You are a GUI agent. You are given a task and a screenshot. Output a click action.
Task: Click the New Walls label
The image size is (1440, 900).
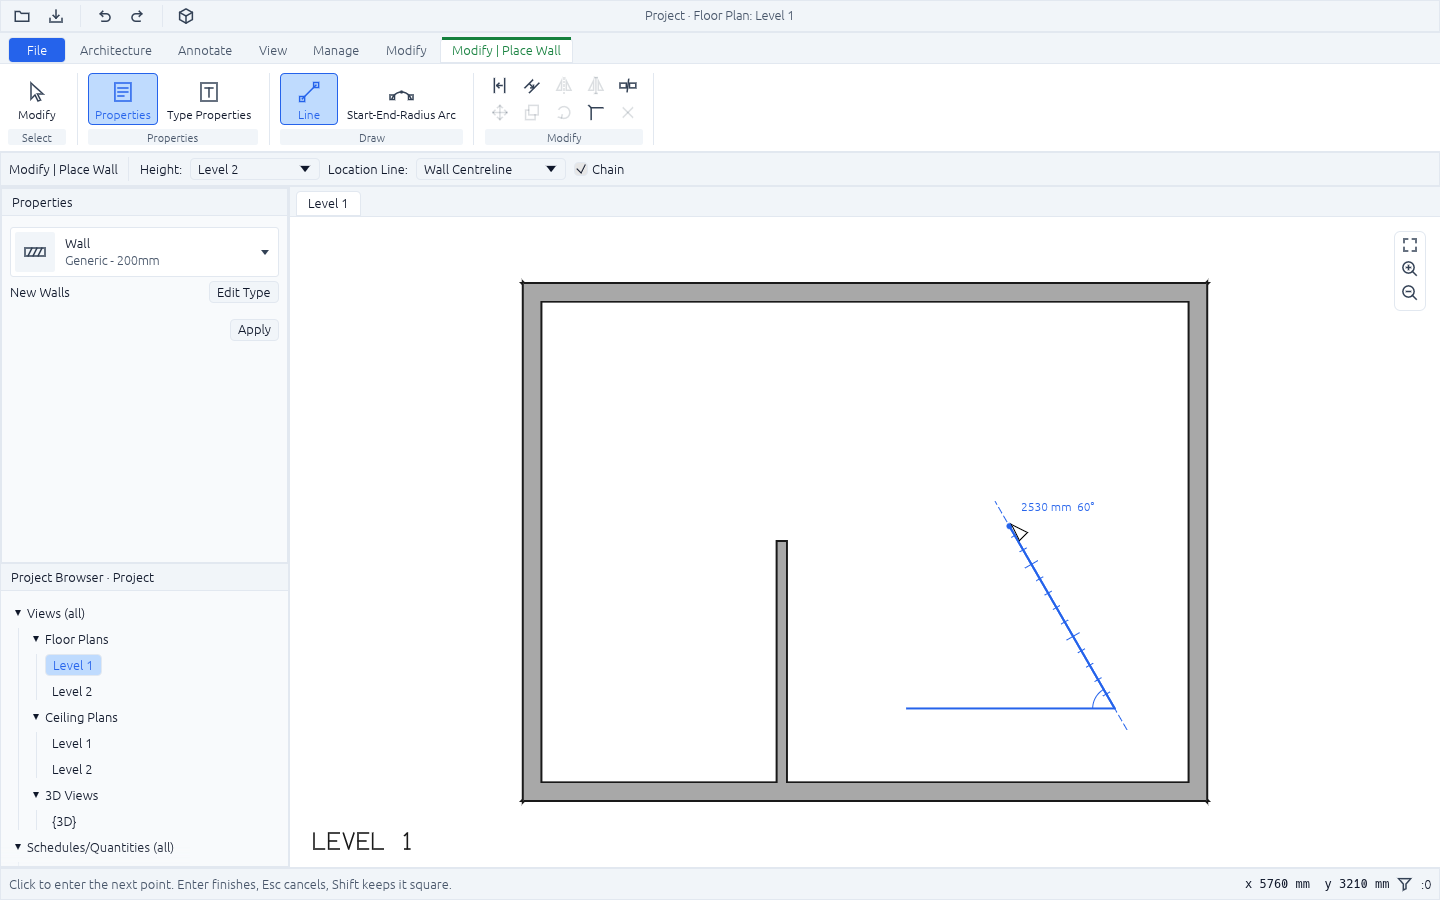point(40,292)
